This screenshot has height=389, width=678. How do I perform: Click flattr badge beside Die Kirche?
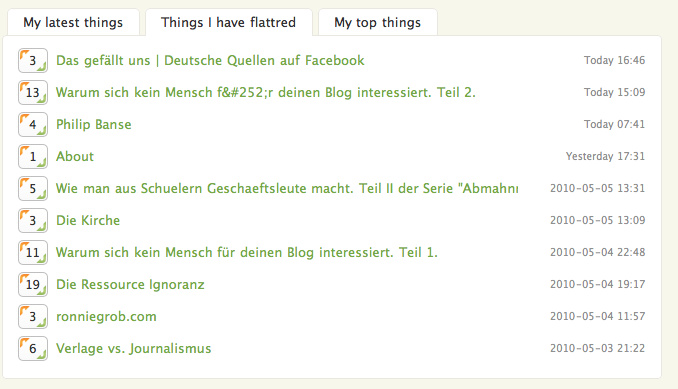coord(33,220)
